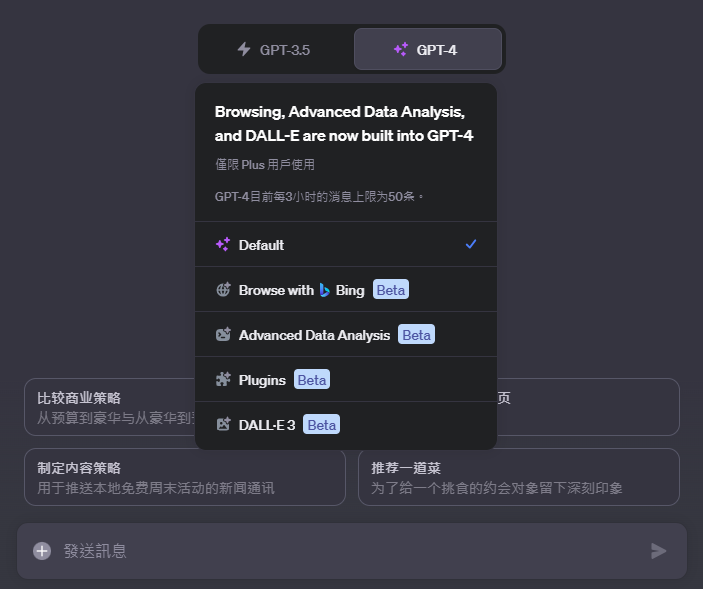Open the 推荐一道菜 suggestion card
The height and width of the screenshot is (589, 703).
pos(519,477)
